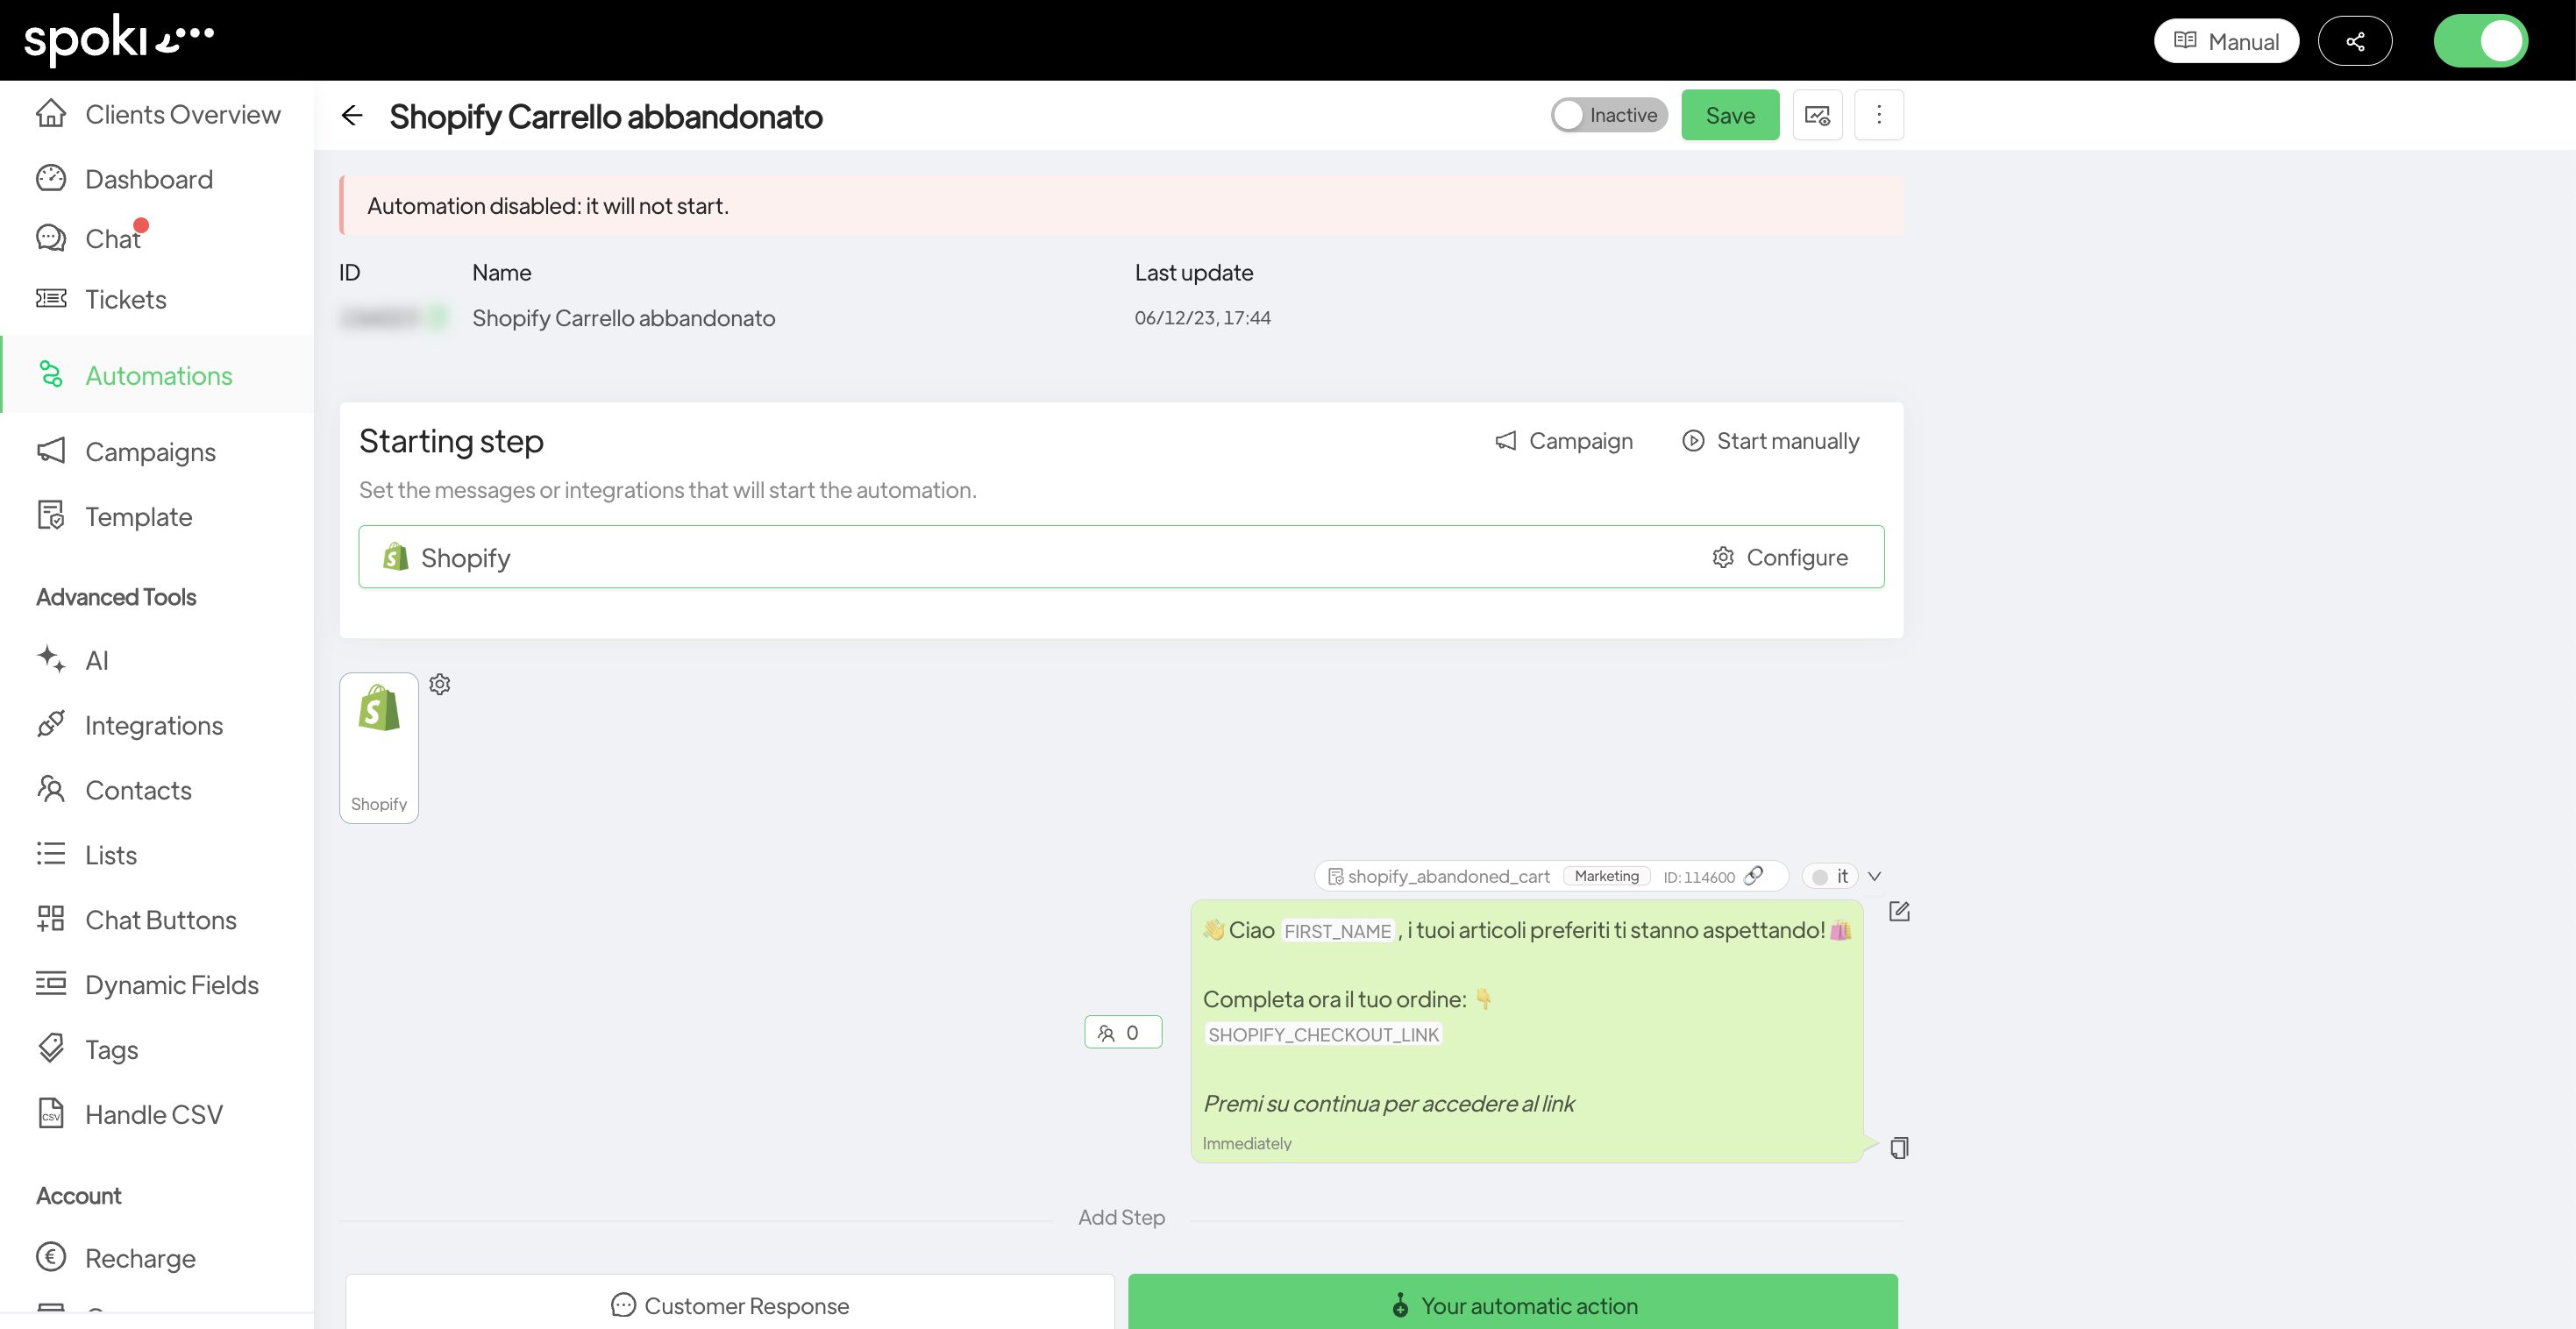Switch to the Customer Response tab
The height and width of the screenshot is (1329, 2576).
click(x=730, y=1304)
